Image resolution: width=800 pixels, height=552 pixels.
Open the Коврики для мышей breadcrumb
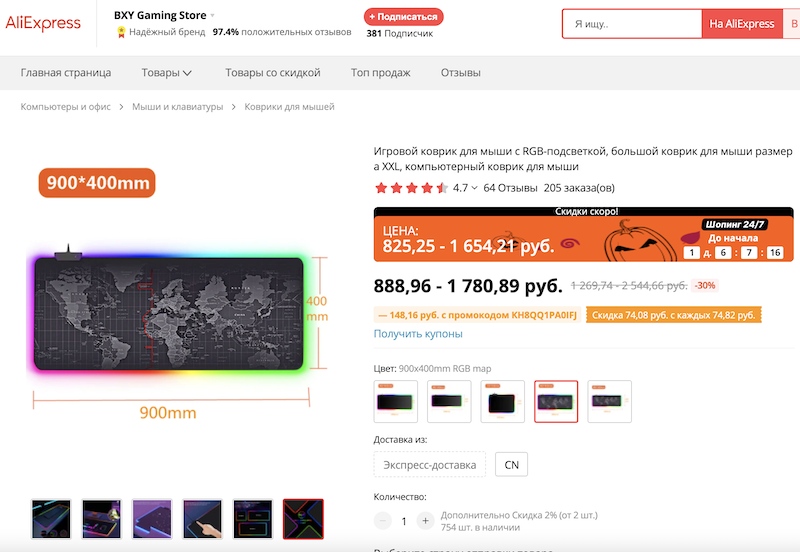click(289, 107)
